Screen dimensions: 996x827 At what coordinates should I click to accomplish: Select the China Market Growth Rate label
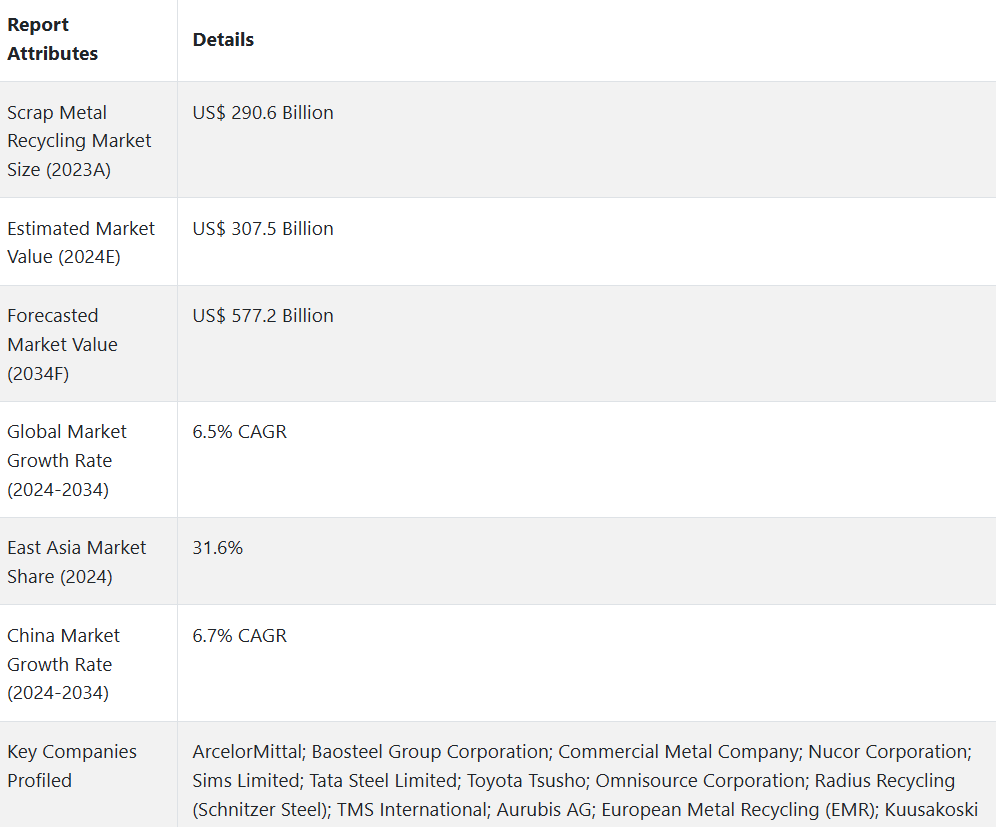(x=63, y=664)
